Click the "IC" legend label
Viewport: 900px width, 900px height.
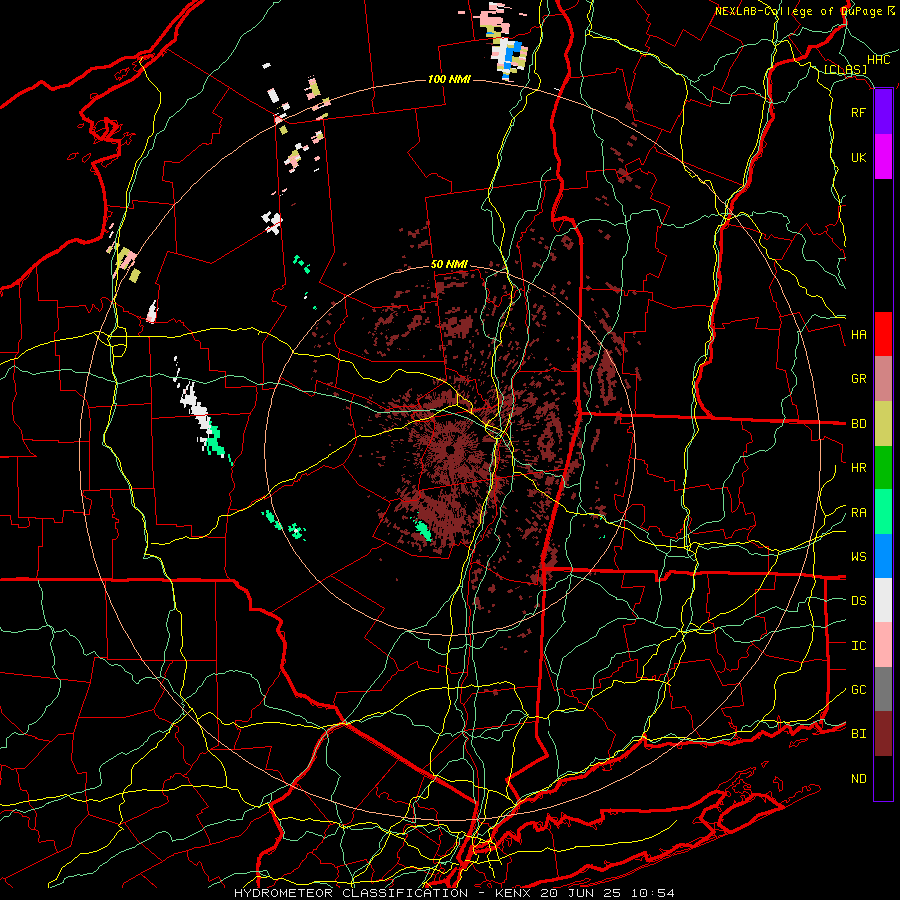click(858, 646)
